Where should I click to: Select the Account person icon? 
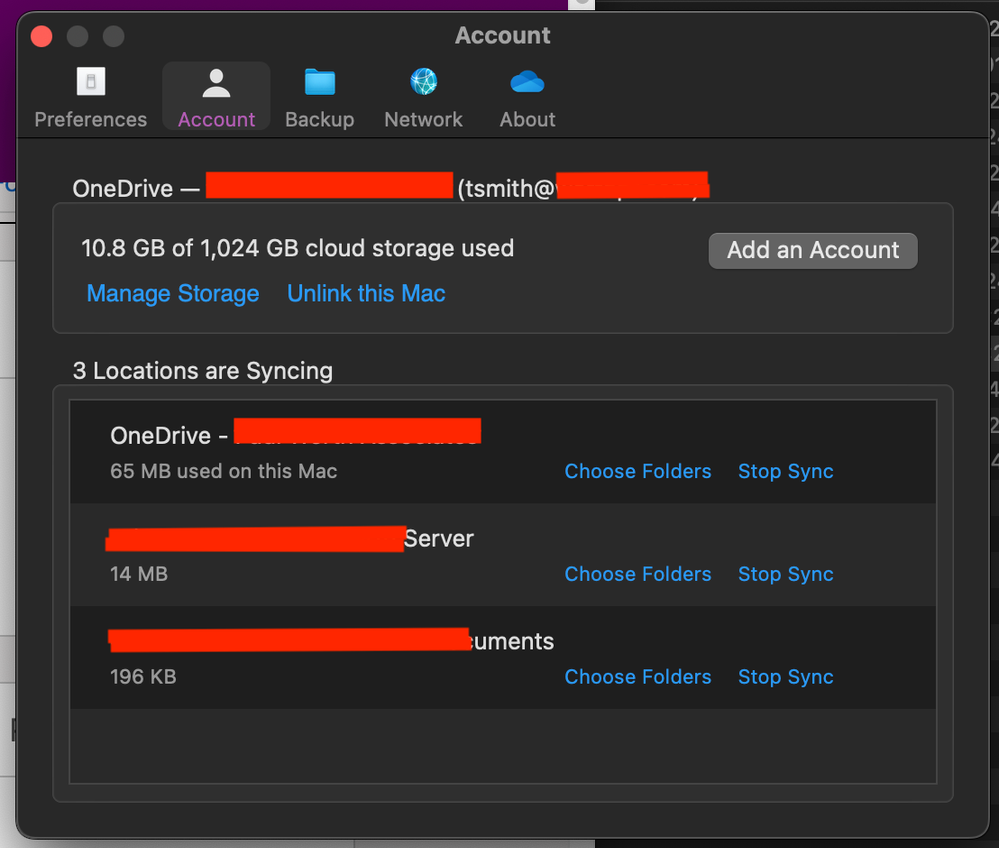tap(216, 83)
